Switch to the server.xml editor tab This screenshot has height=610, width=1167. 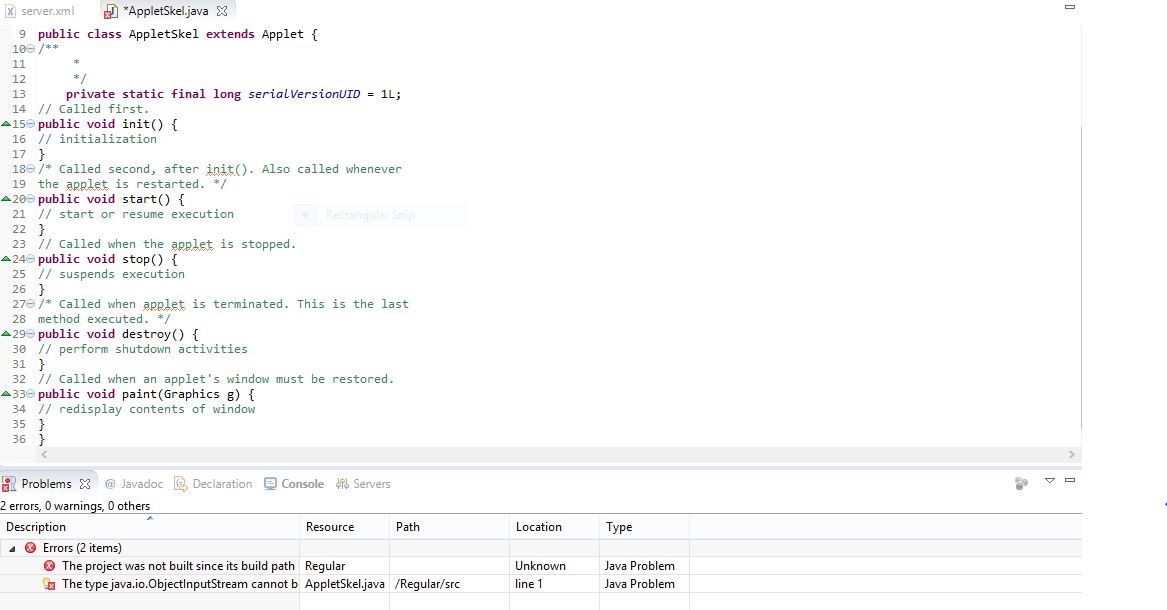pos(41,11)
